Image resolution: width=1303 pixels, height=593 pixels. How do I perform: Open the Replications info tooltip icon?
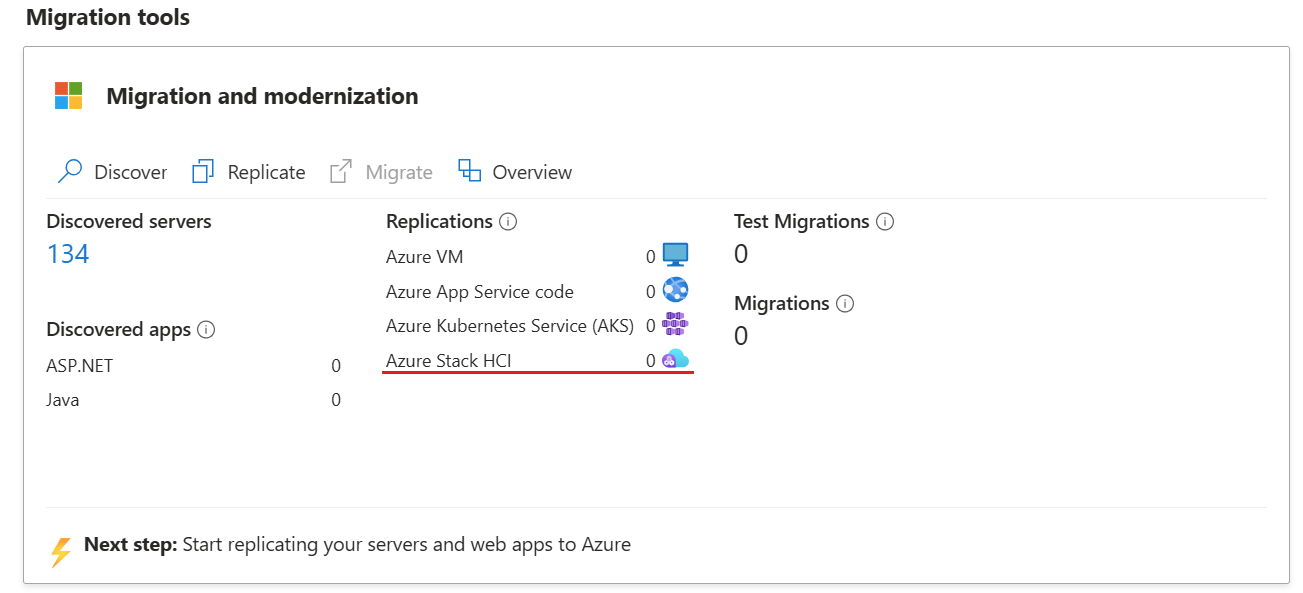click(510, 221)
